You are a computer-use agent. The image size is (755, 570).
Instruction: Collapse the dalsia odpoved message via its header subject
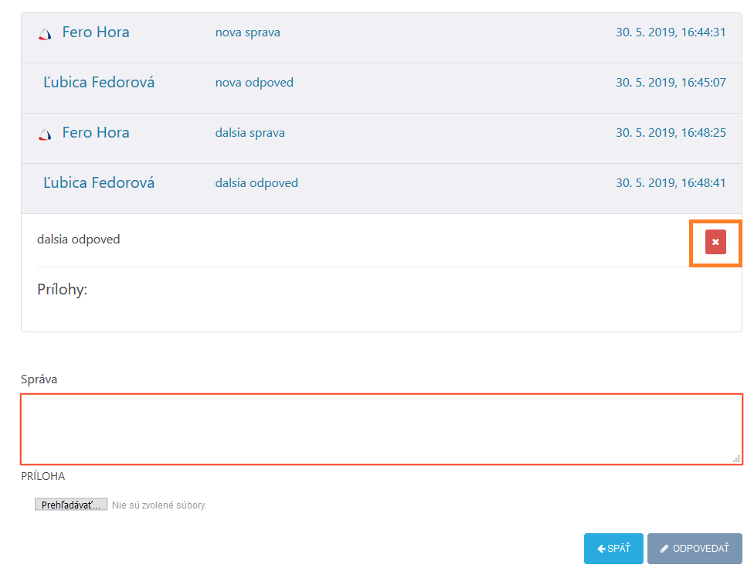coord(256,183)
